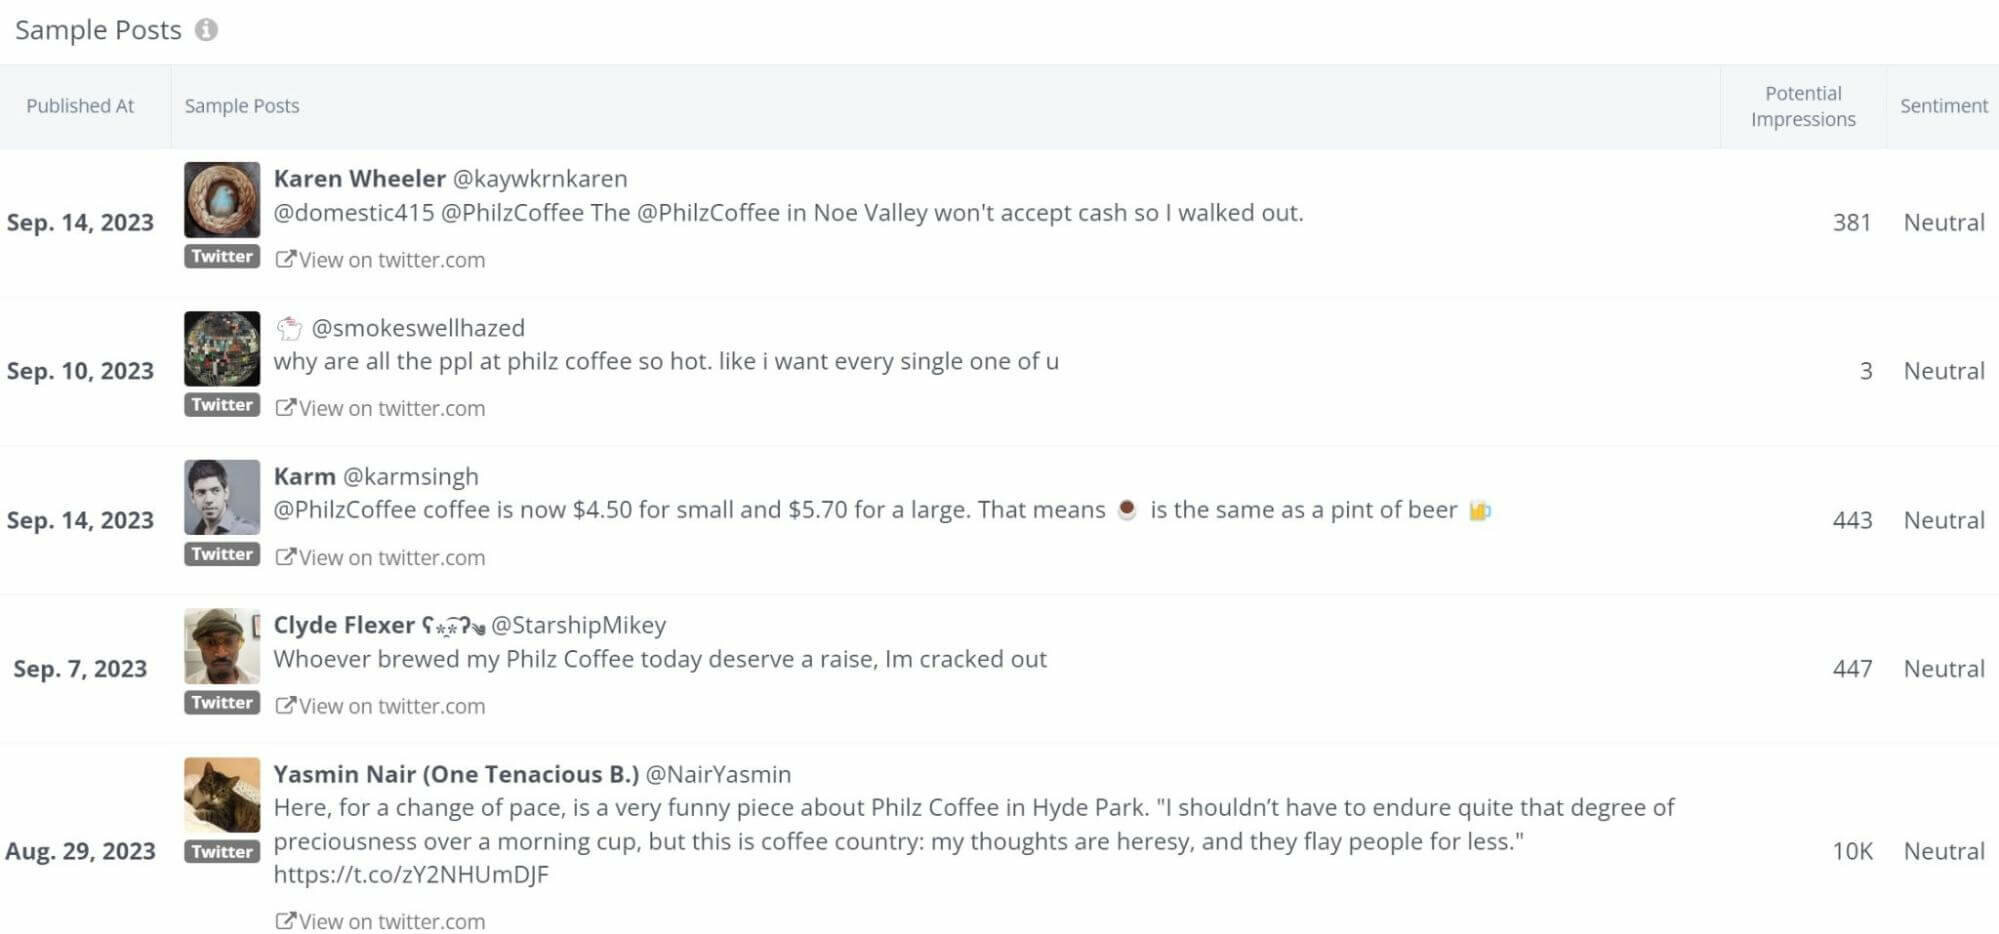
Task: Select the Twitter badge on Yasmin Nair's post
Action: click(x=221, y=851)
